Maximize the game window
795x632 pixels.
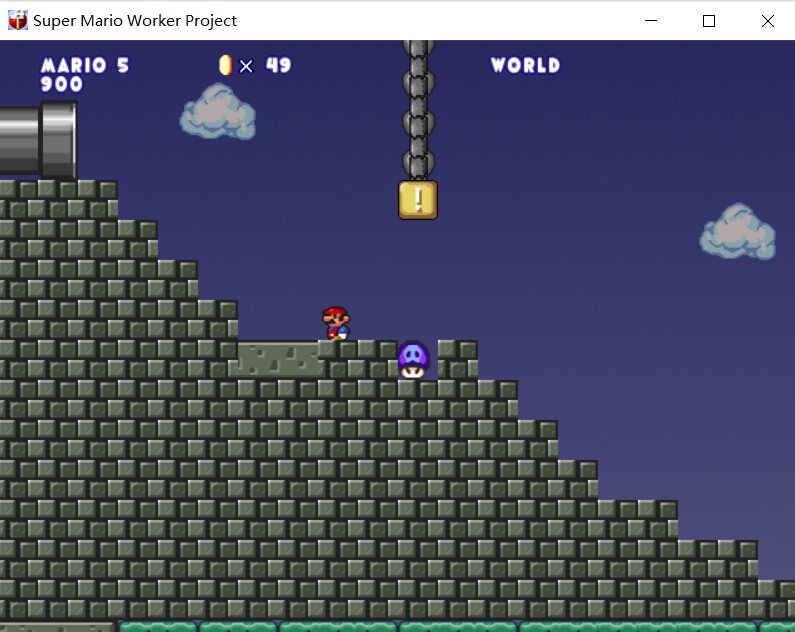[709, 21]
